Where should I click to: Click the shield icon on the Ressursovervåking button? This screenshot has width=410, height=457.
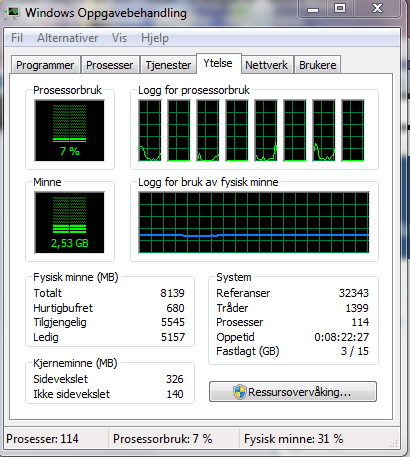click(x=240, y=392)
